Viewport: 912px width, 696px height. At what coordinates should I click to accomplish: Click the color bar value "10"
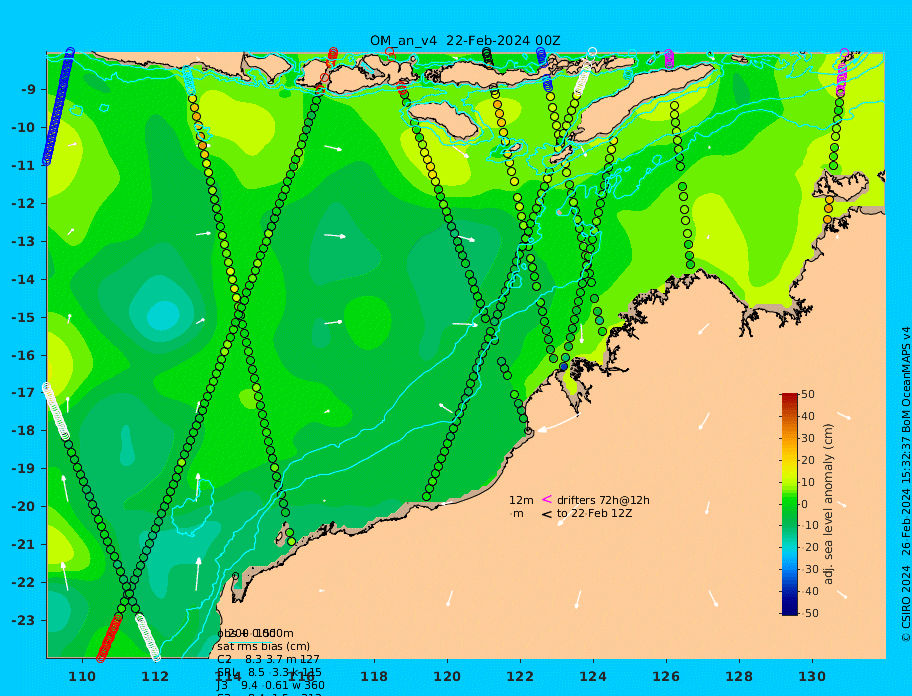point(808,482)
